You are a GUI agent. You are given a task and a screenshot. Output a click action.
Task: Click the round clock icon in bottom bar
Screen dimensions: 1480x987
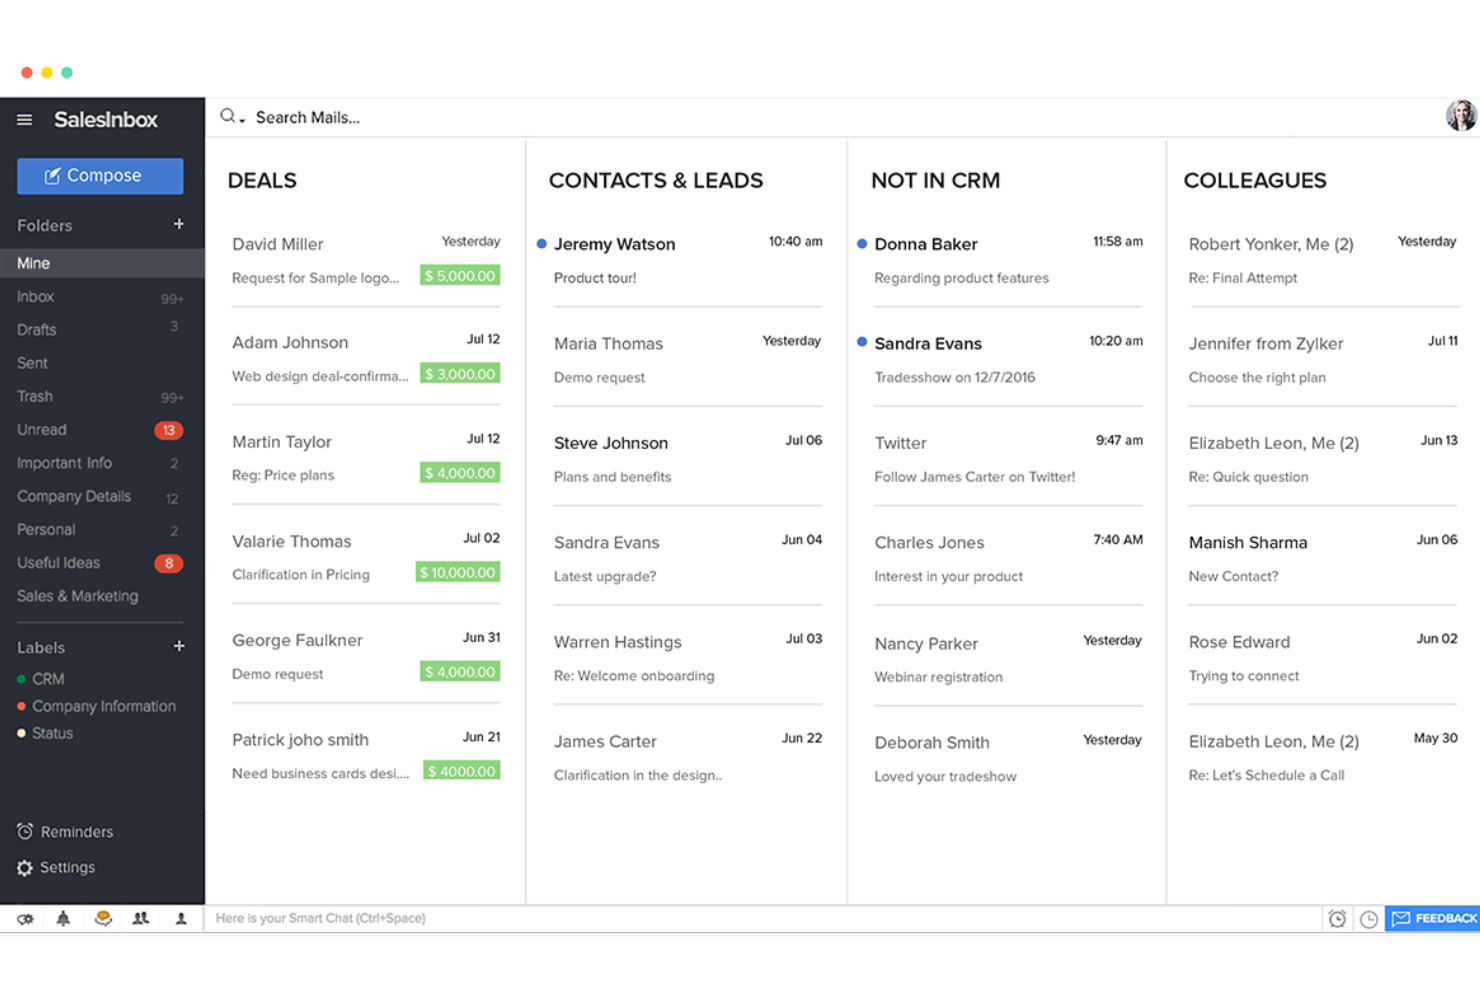pos(1369,919)
